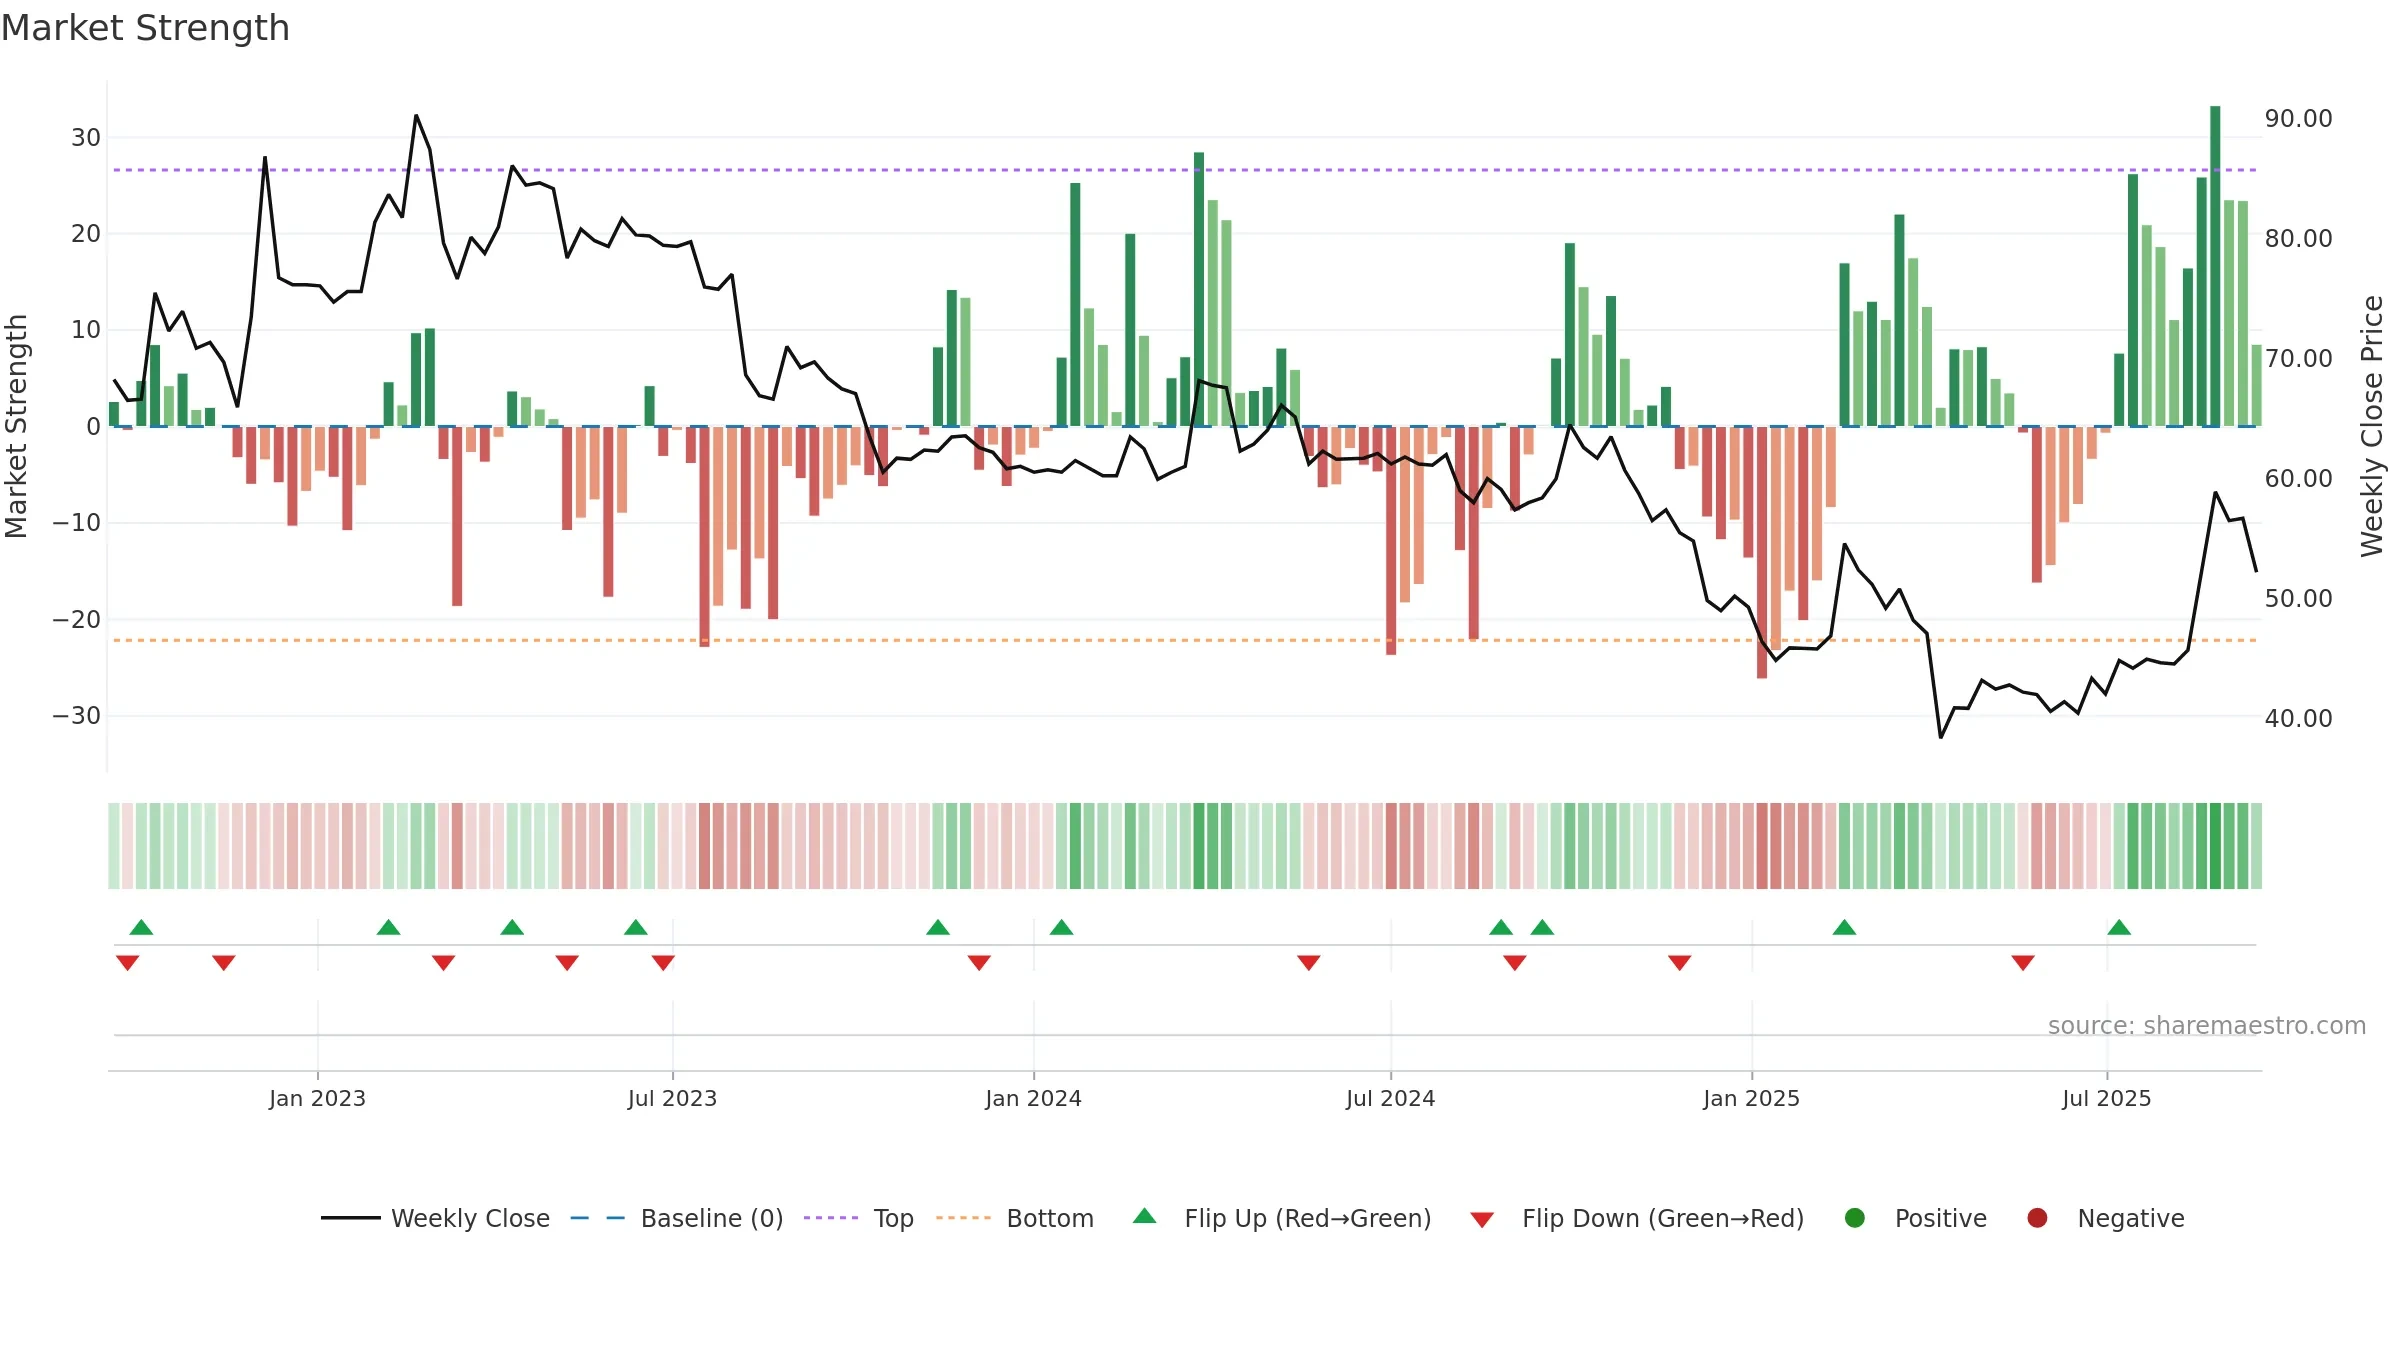Click the dark red Negative circle icon
This screenshot has height=1350, width=2400.
point(2037,1218)
